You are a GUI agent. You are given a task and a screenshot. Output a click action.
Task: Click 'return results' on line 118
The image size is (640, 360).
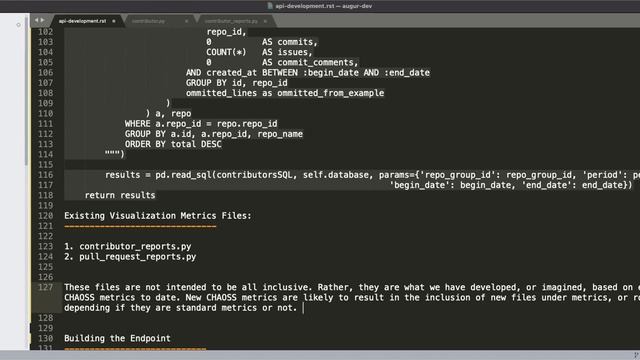[x=120, y=195]
